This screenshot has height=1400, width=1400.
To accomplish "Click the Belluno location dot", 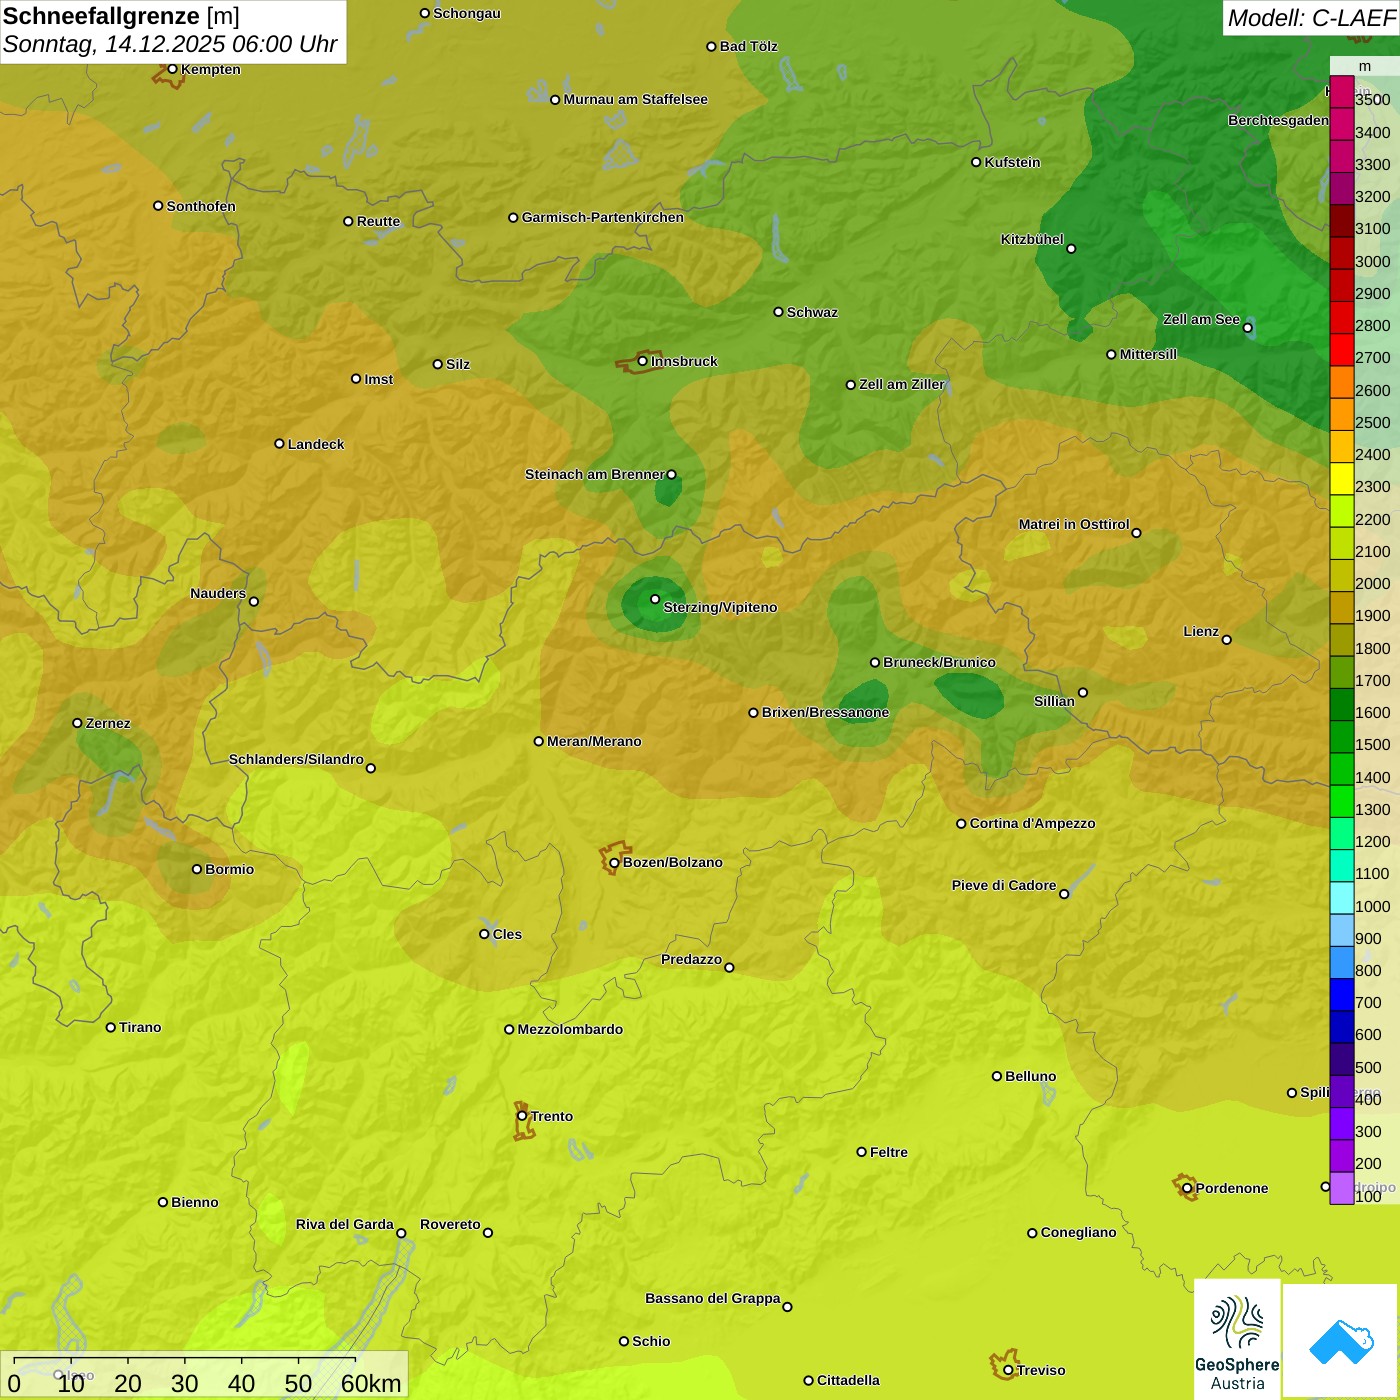I will coord(996,1076).
